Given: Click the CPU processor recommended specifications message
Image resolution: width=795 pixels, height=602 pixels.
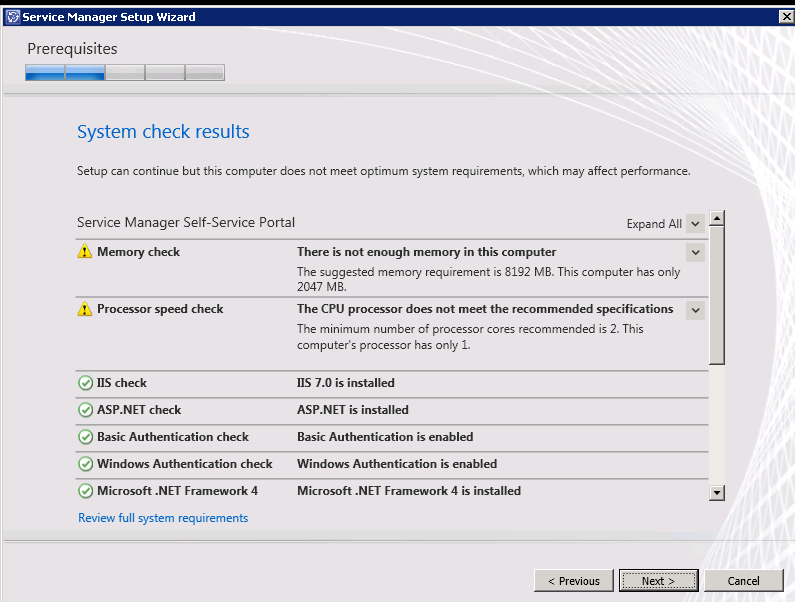Looking at the screenshot, I should 485,309.
